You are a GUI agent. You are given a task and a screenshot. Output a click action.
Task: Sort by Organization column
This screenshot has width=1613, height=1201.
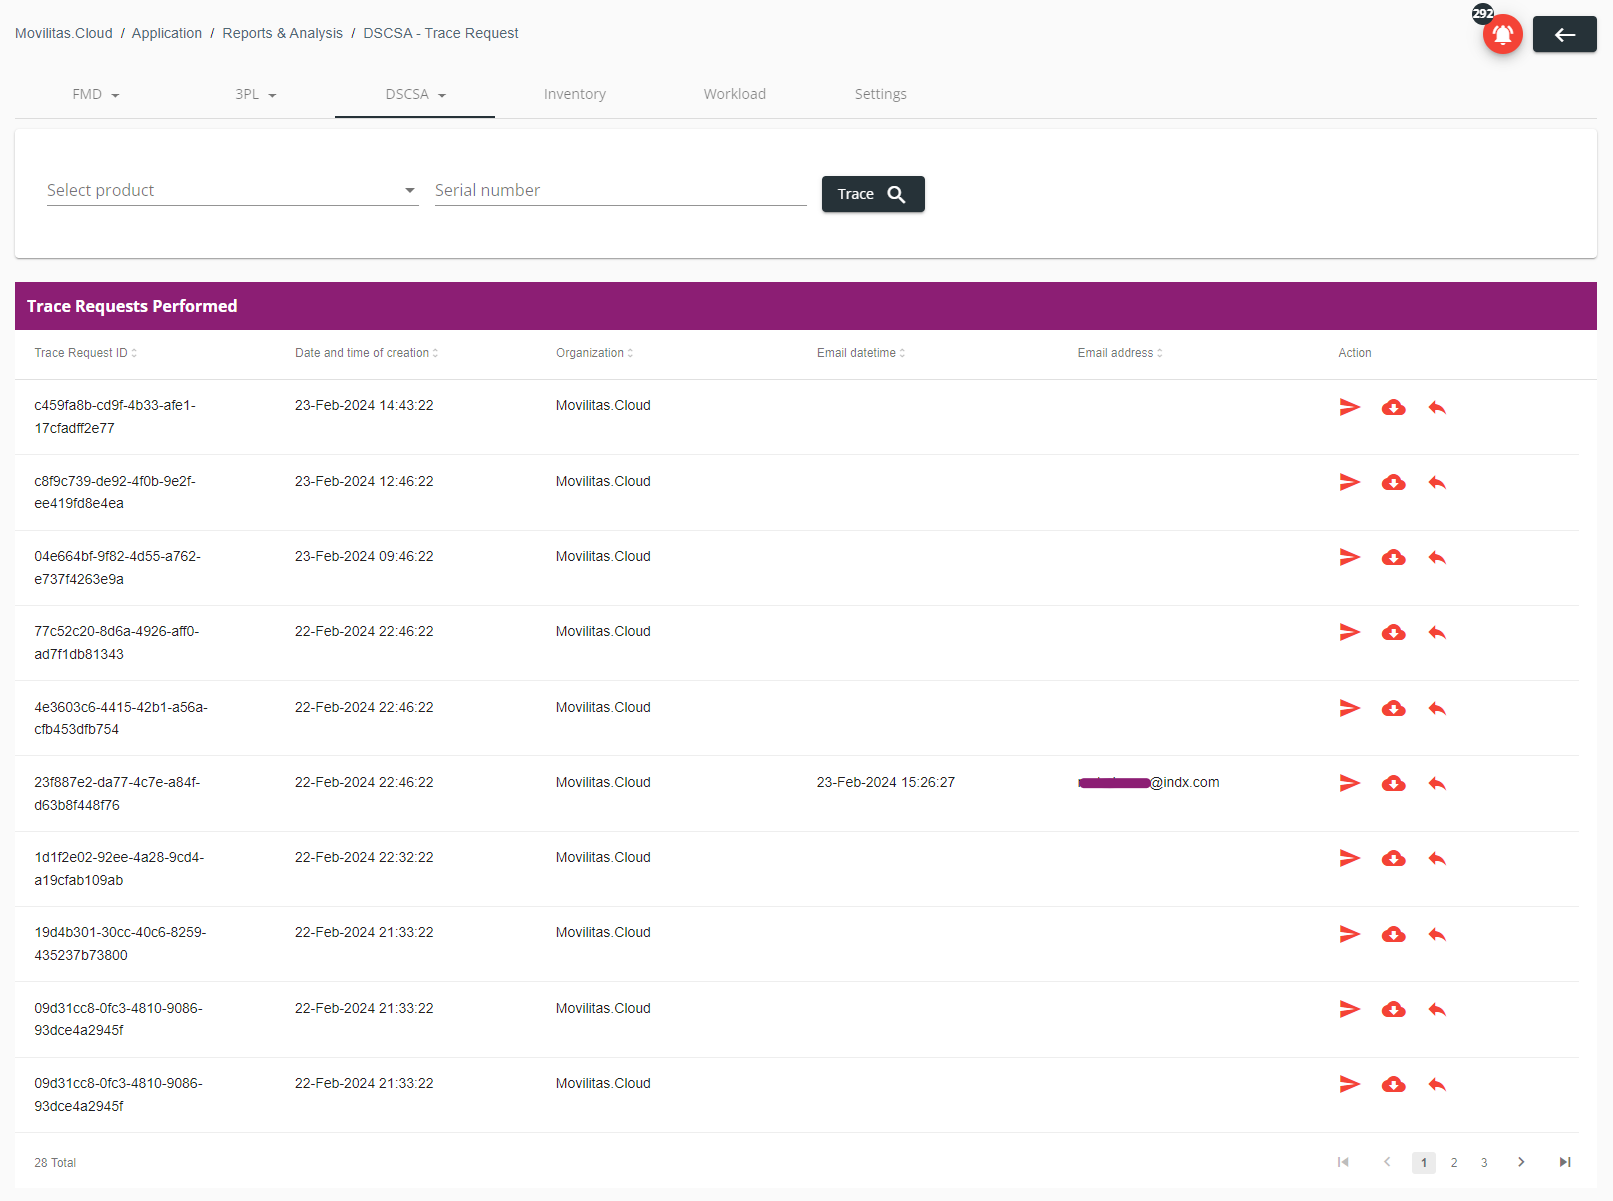pyautogui.click(x=595, y=353)
